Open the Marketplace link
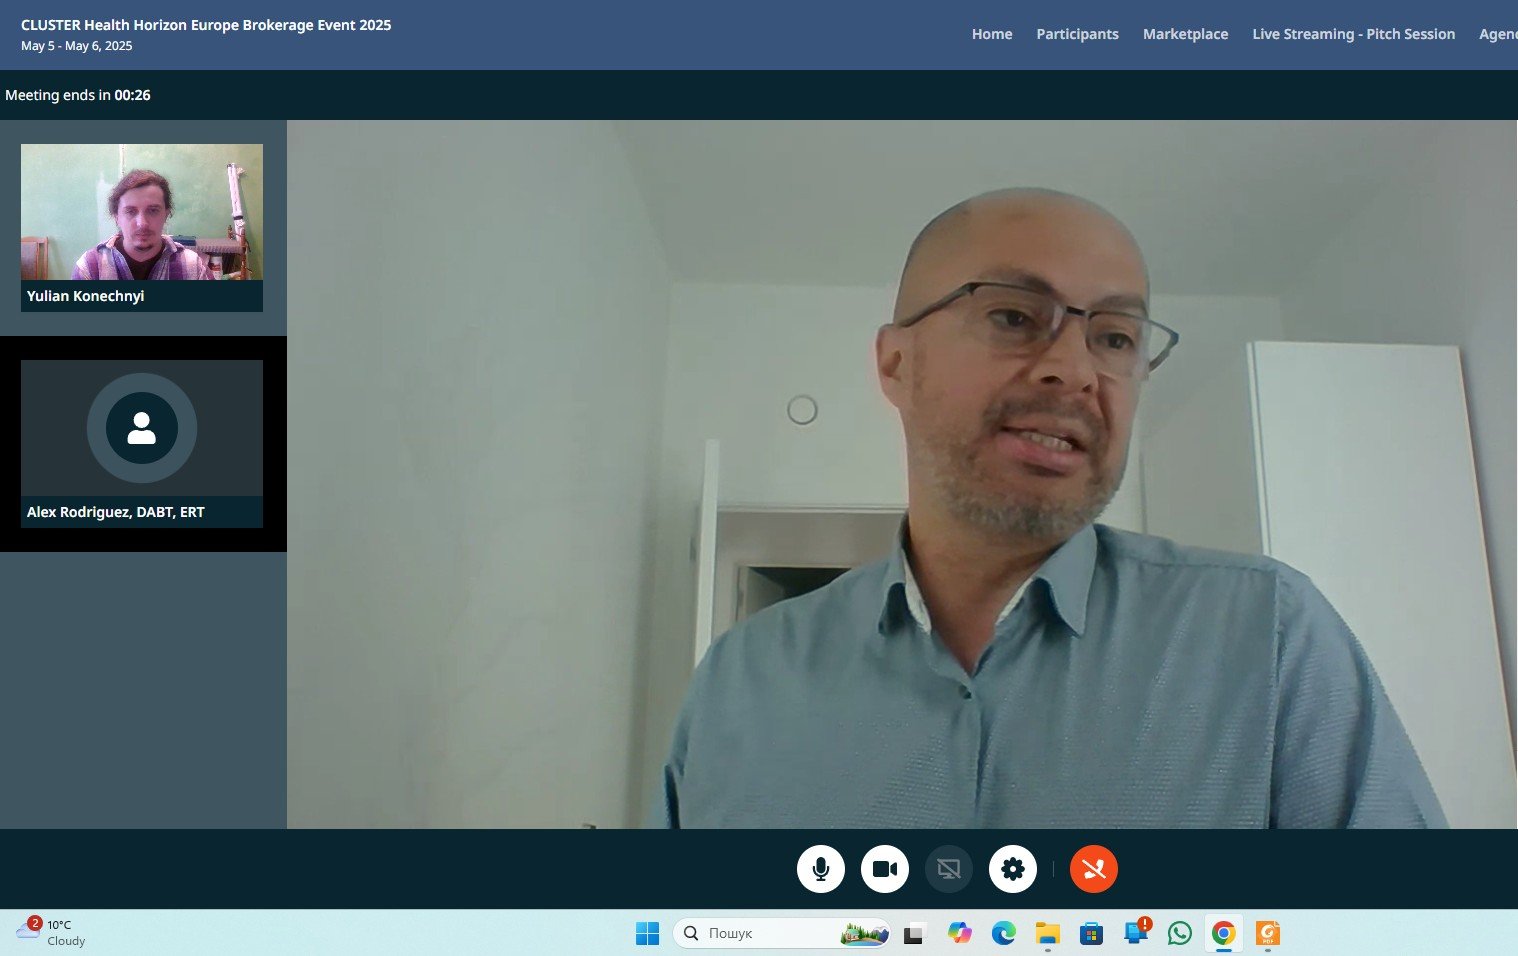Screen dimensions: 1518x956 pos(1185,34)
